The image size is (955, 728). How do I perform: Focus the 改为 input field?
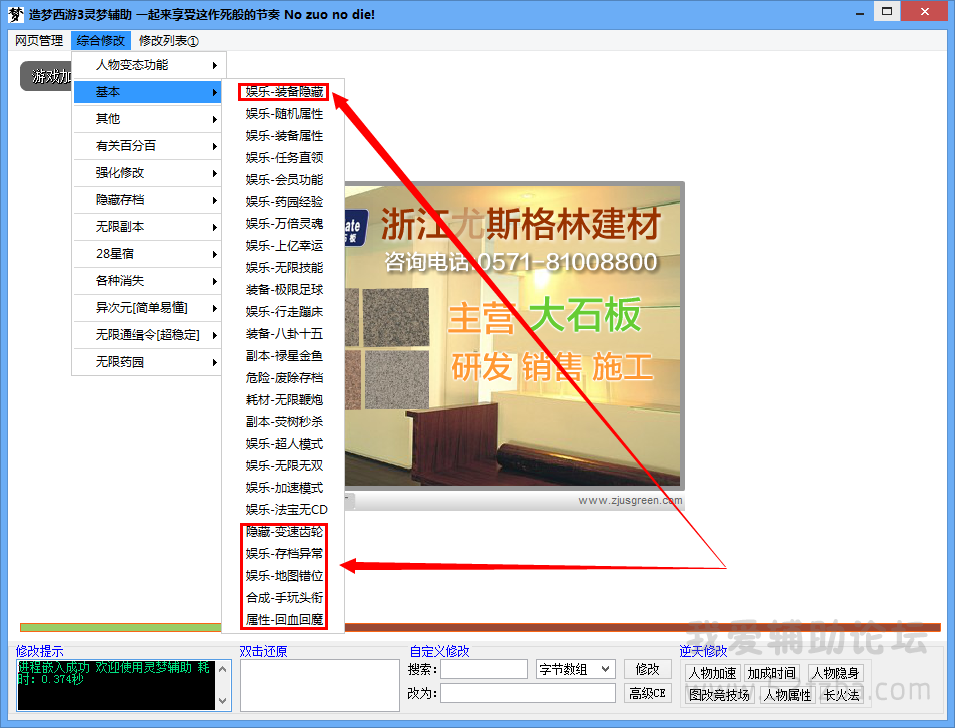click(x=527, y=693)
